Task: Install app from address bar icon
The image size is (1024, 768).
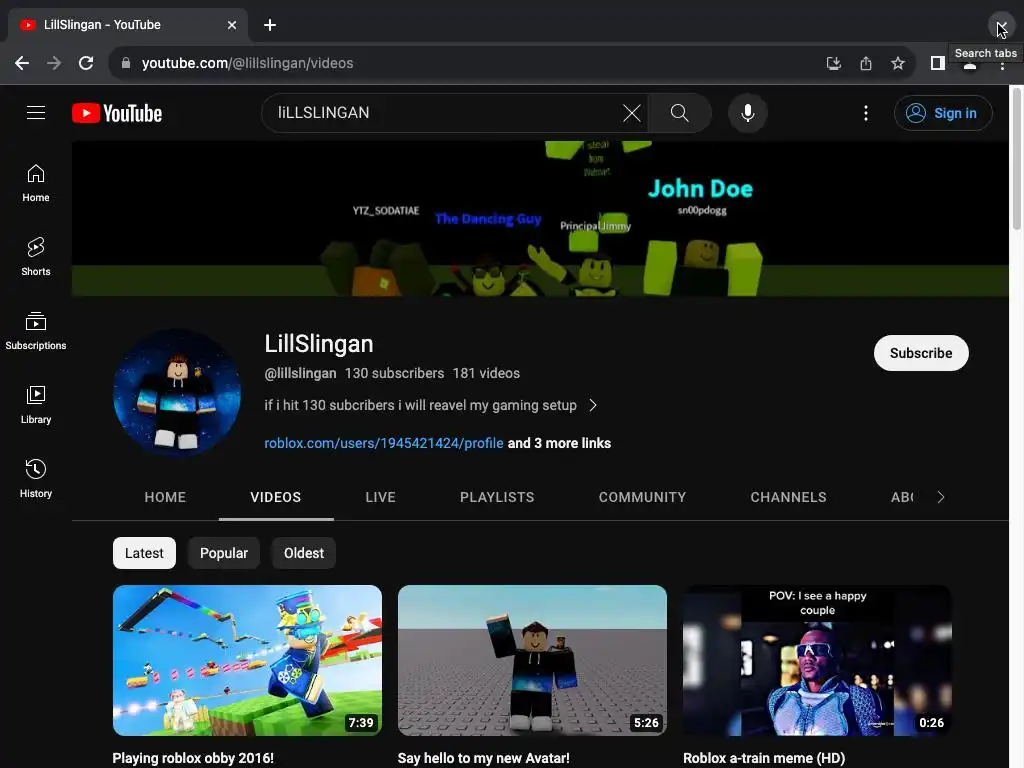Action: [x=833, y=63]
